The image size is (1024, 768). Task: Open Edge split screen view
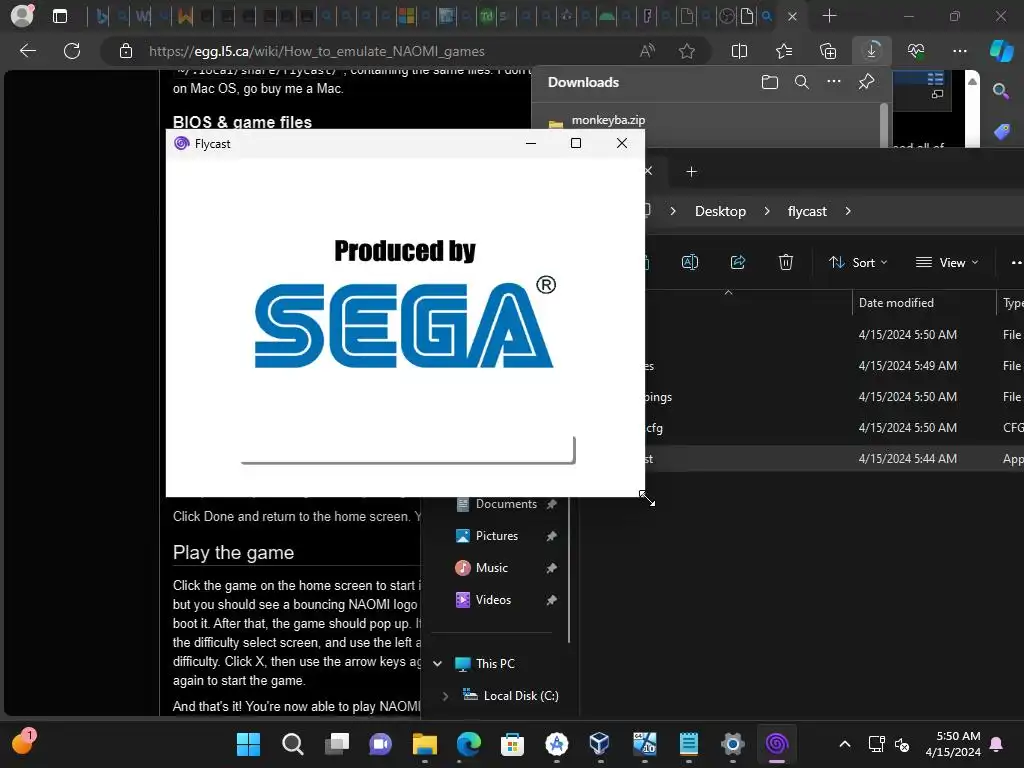click(739, 51)
